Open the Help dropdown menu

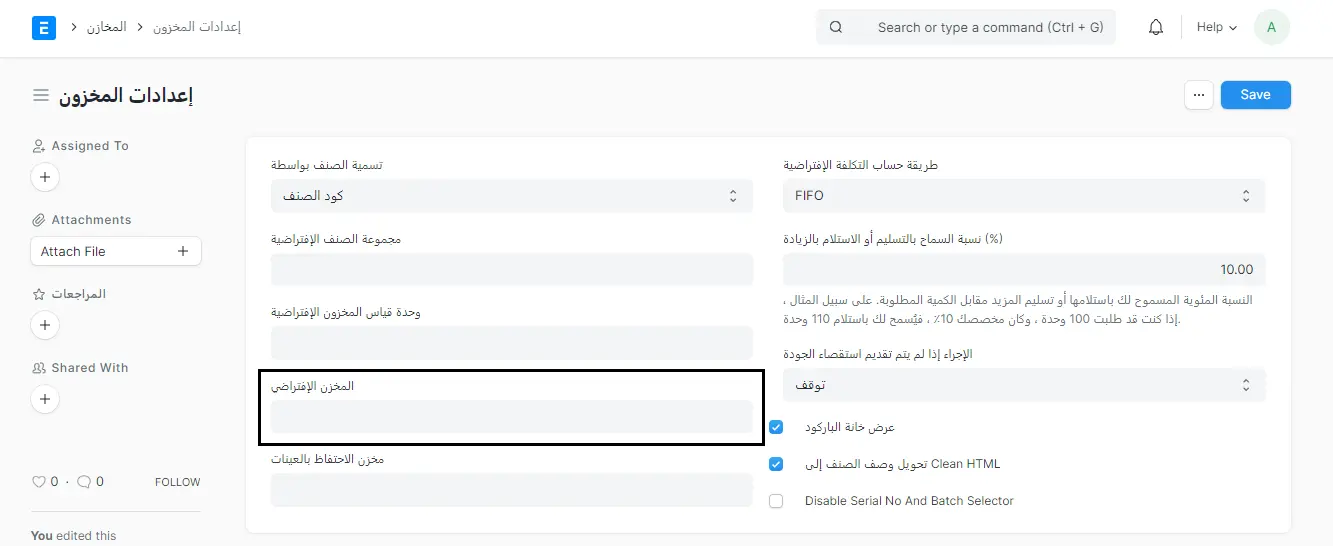pyautogui.click(x=1216, y=28)
